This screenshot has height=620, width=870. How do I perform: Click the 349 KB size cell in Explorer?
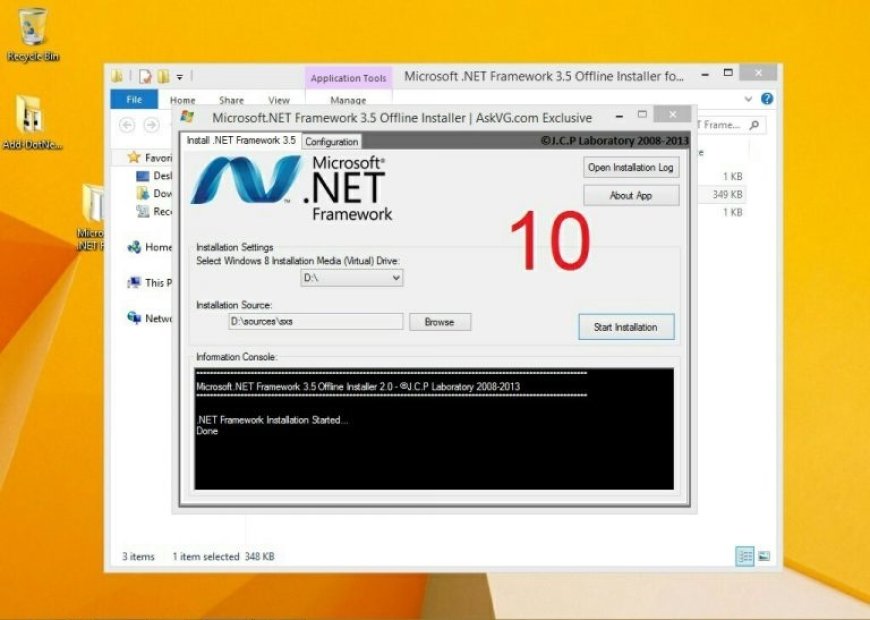point(727,194)
